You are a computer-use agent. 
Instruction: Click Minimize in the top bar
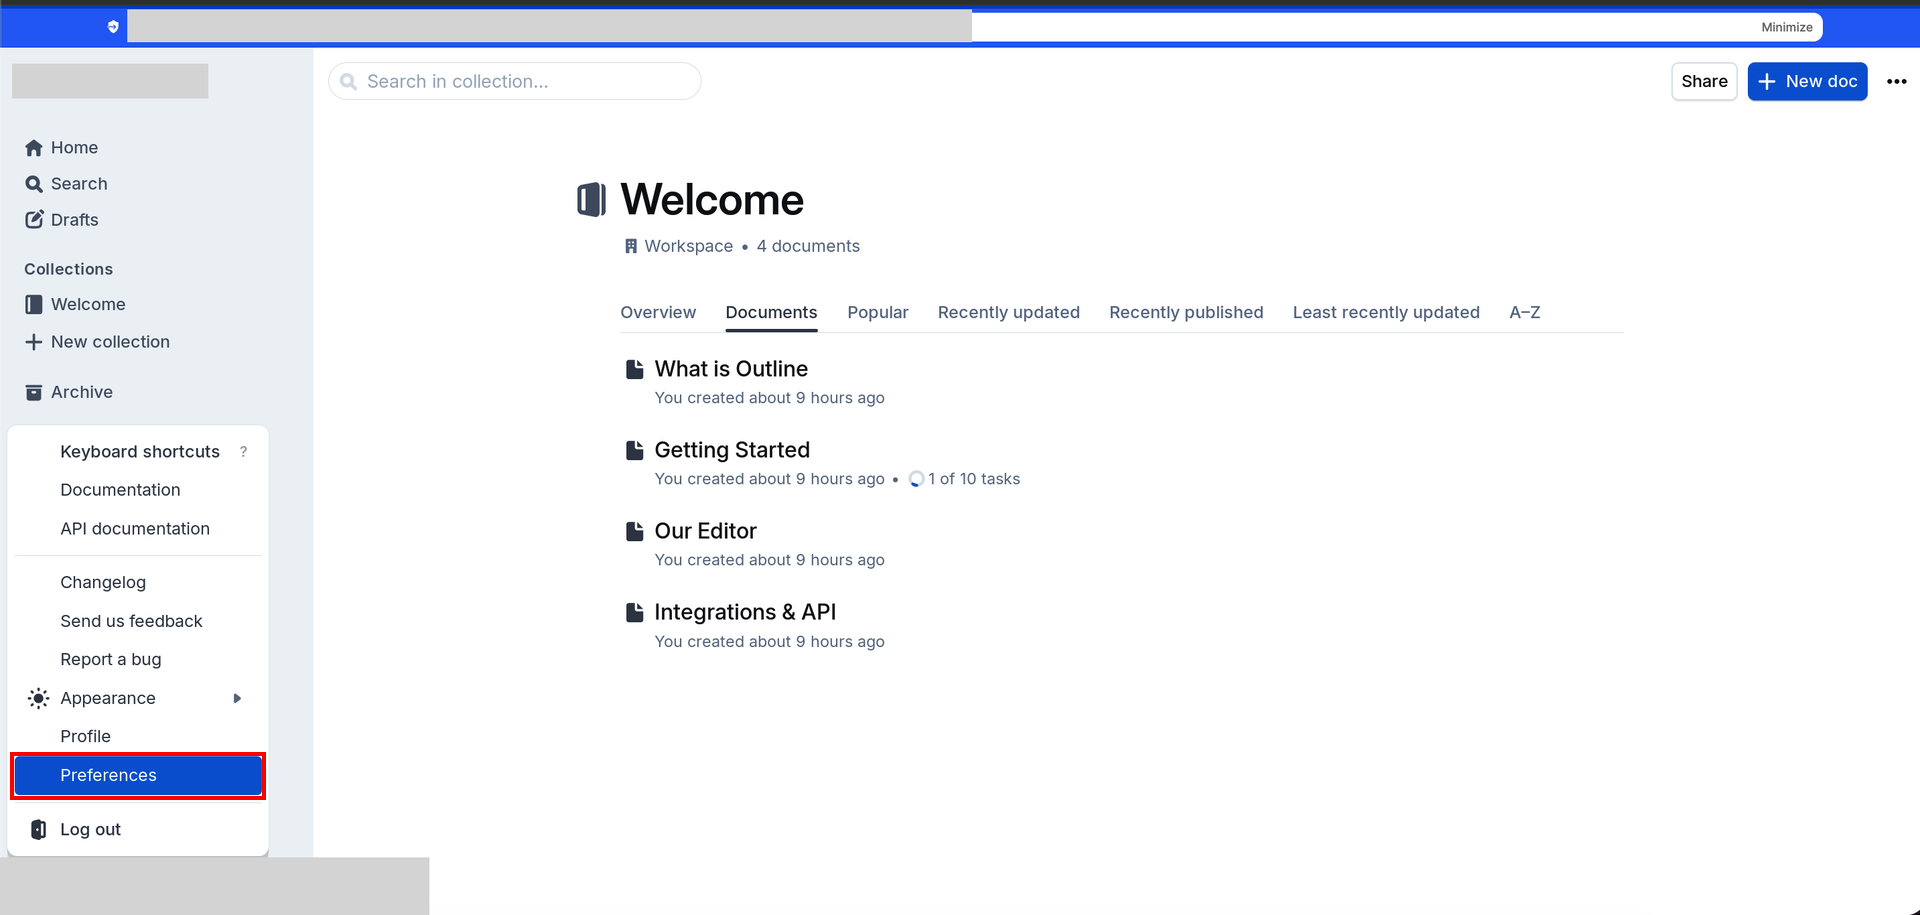pos(1786,27)
